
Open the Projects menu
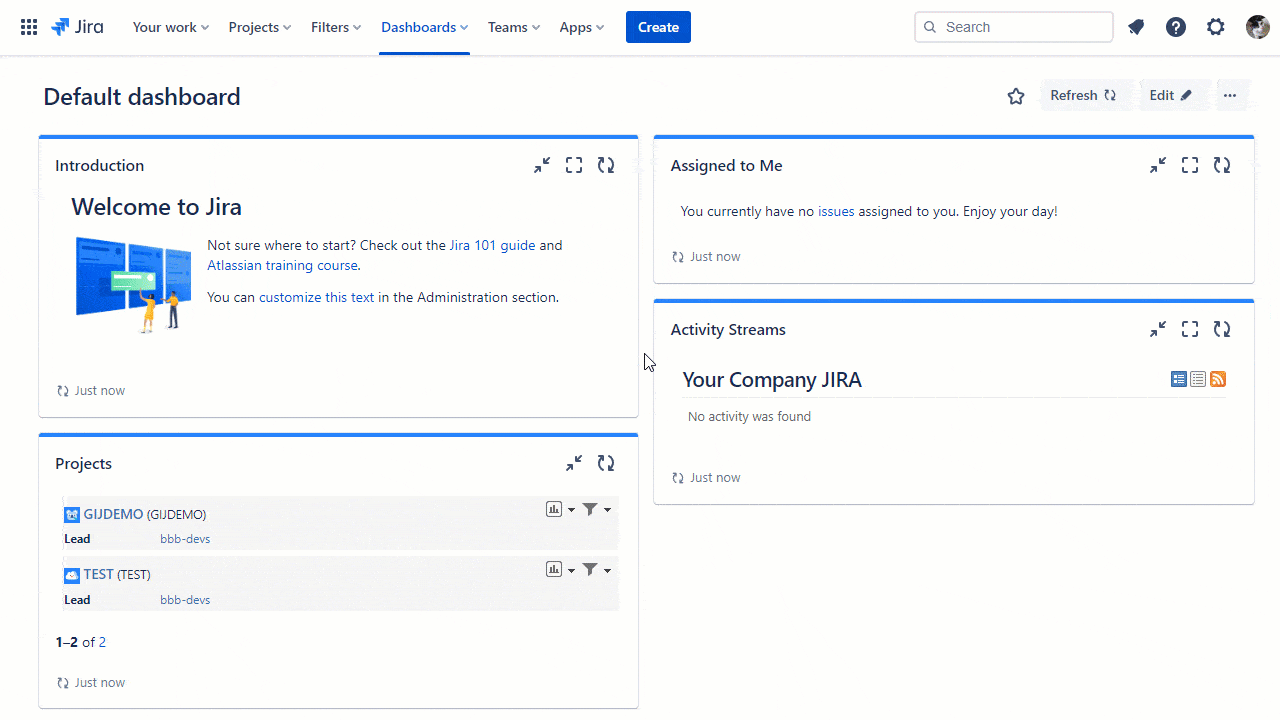point(260,27)
